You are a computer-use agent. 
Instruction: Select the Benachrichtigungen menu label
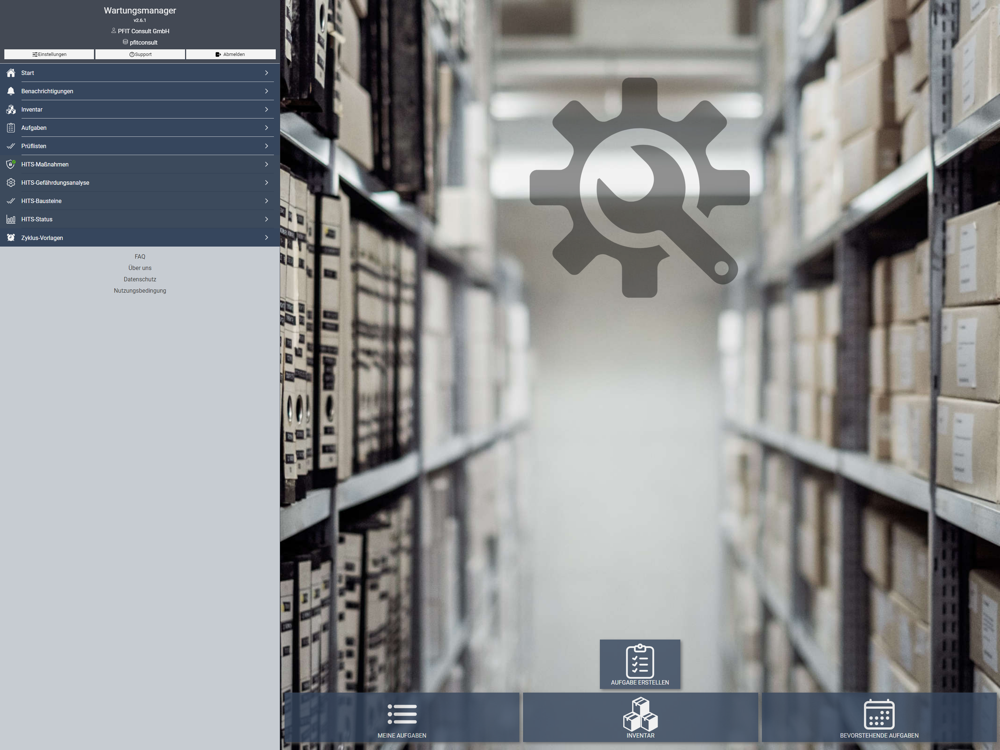point(47,91)
